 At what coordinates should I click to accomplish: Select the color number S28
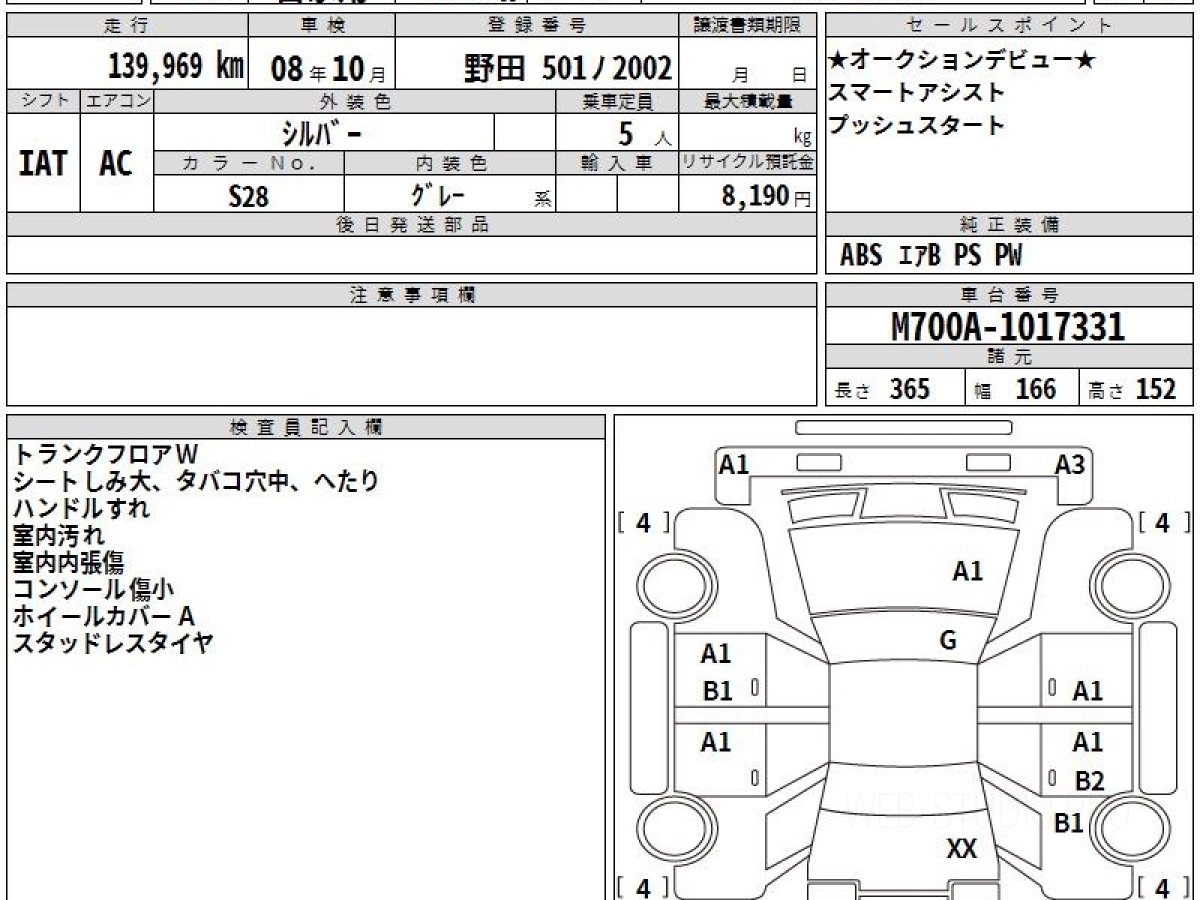point(248,196)
